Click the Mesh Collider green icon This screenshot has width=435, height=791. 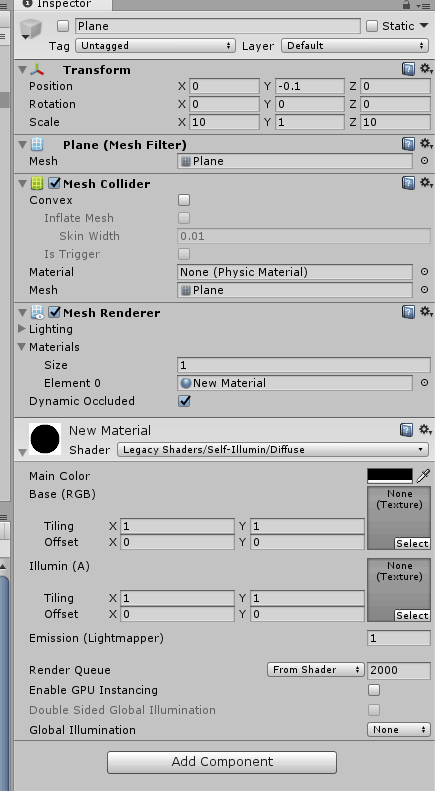37,184
